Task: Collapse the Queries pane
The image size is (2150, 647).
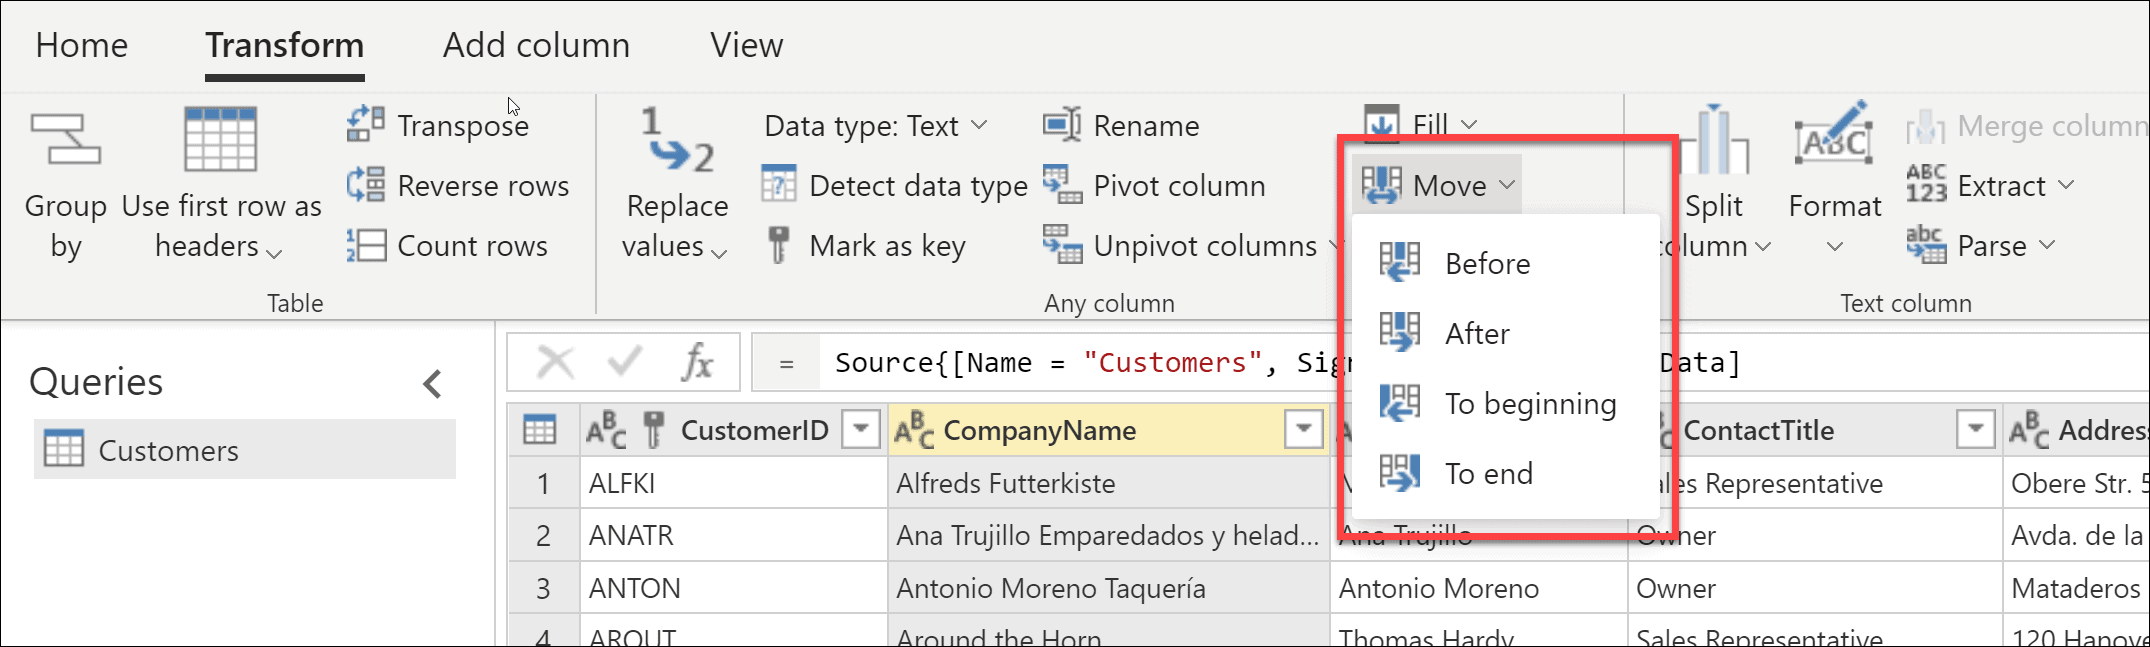Action: 433,383
